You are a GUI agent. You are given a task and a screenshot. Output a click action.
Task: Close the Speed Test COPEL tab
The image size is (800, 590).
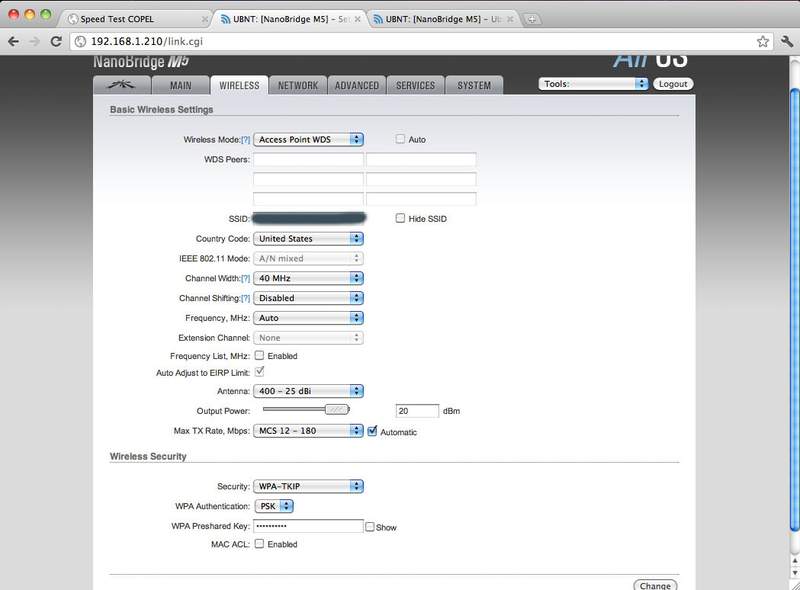tap(205, 19)
